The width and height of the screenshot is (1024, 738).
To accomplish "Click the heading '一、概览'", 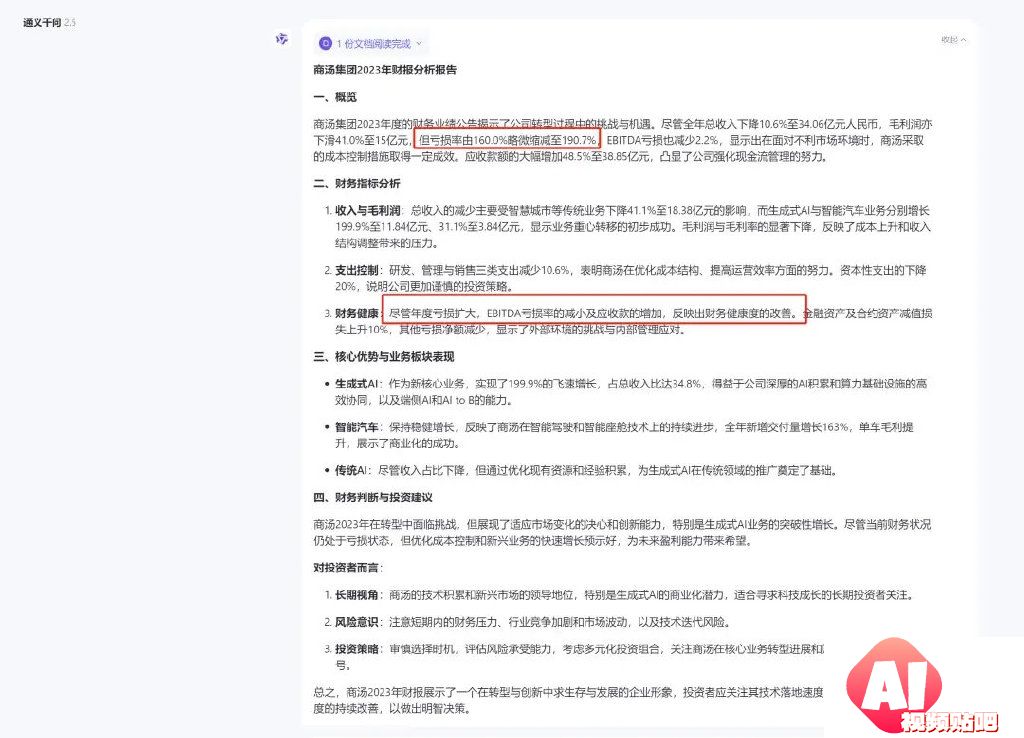I will 335,97.
